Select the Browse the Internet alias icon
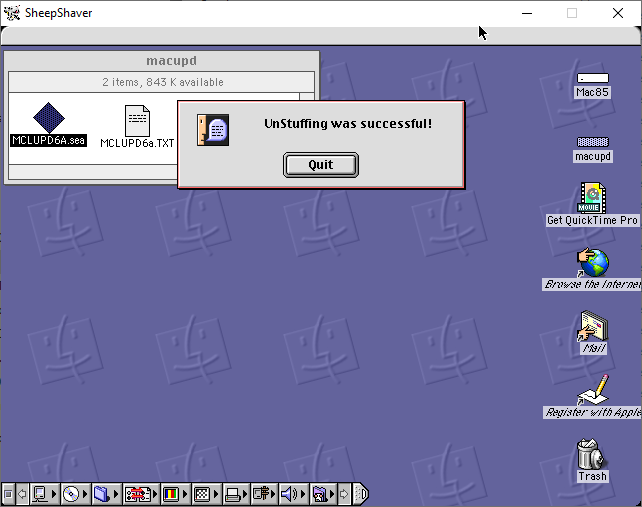 point(592,262)
